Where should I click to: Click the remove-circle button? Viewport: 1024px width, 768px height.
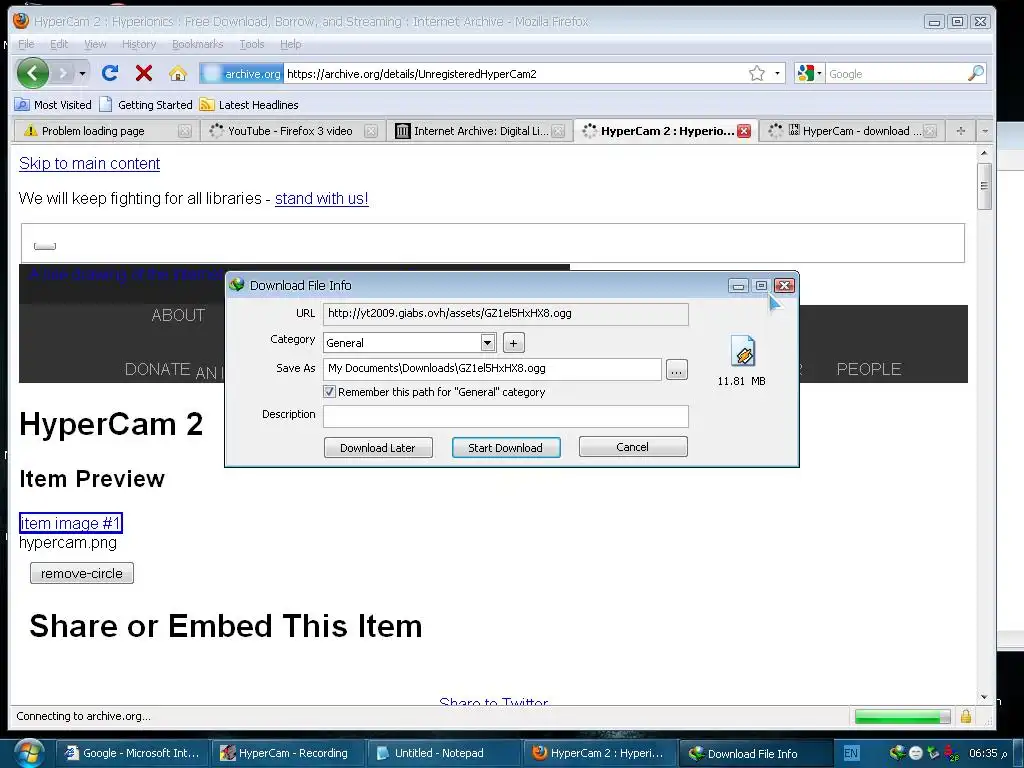pyautogui.click(x=82, y=573)
